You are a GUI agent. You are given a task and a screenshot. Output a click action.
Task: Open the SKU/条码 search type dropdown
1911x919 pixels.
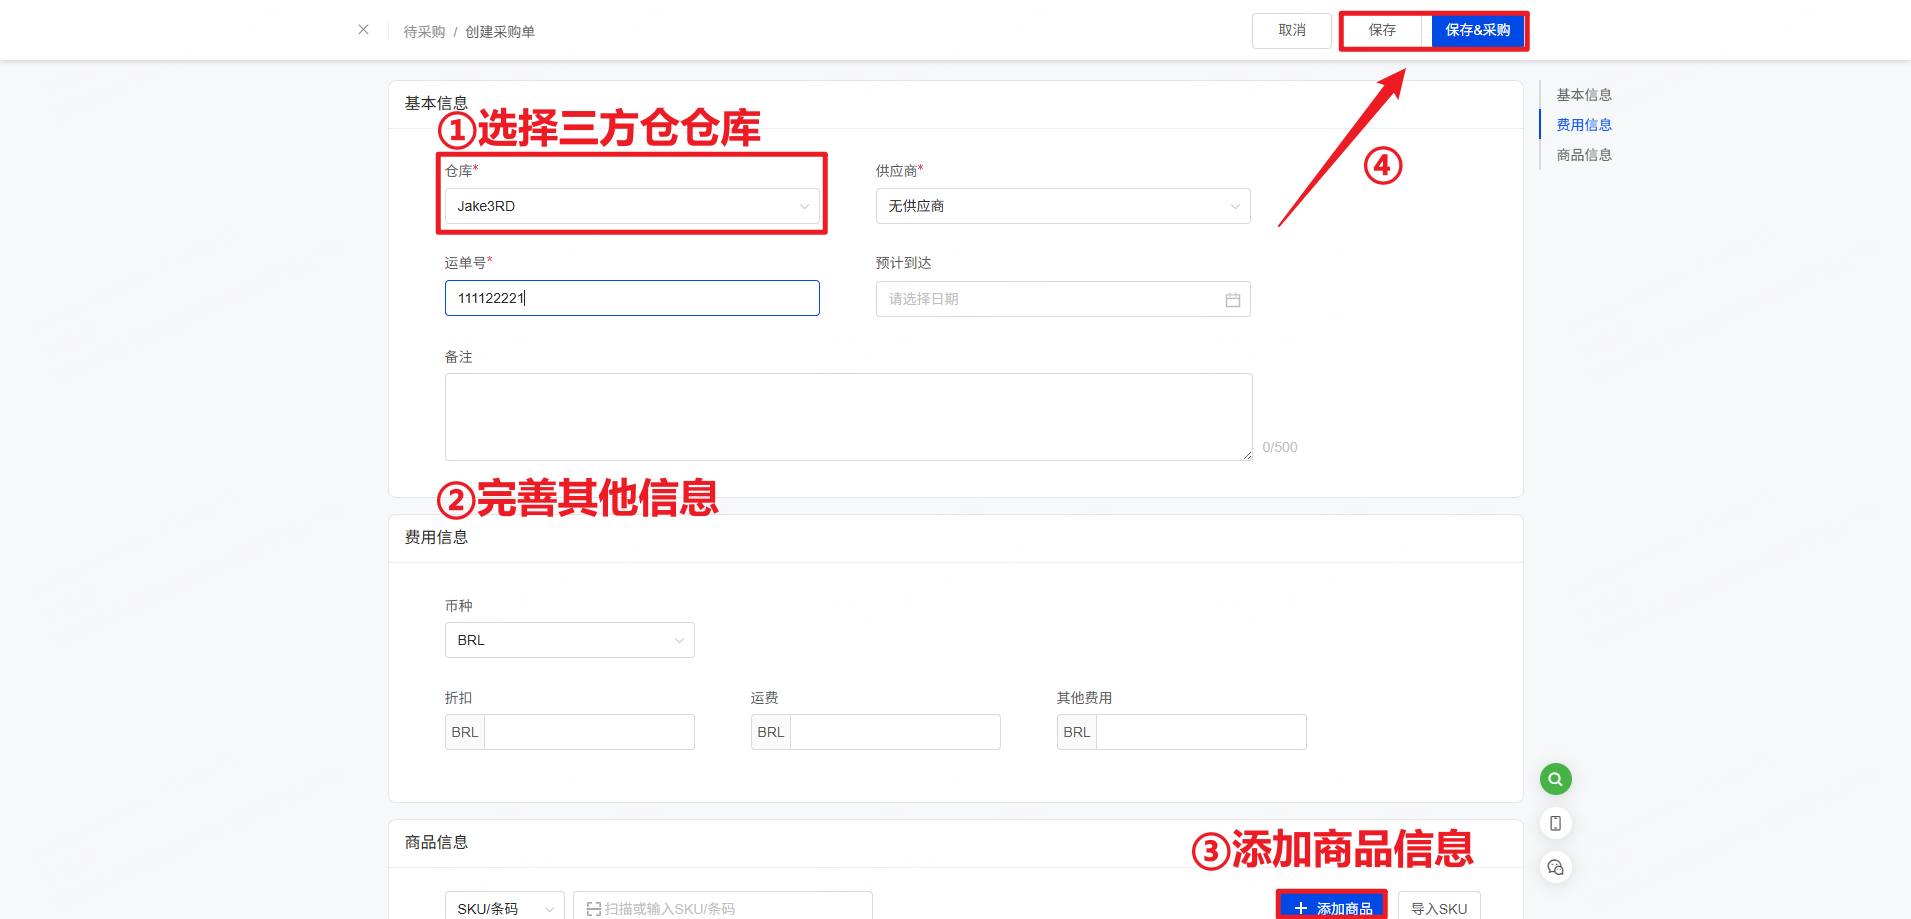pos(504,908)
